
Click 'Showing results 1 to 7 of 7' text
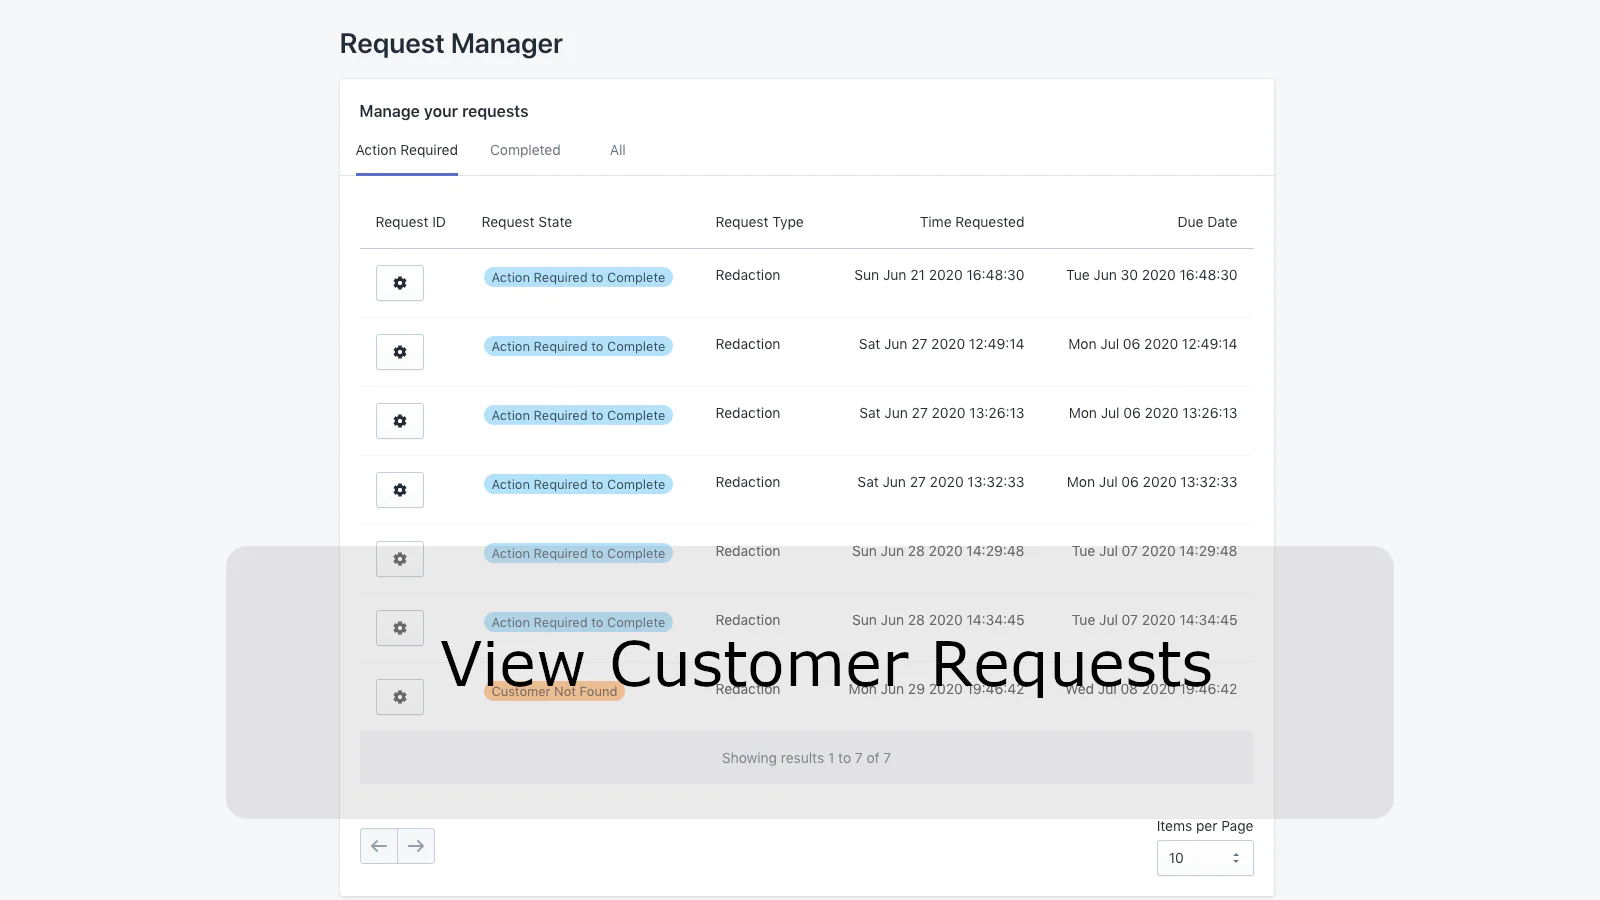click(806, 758)
